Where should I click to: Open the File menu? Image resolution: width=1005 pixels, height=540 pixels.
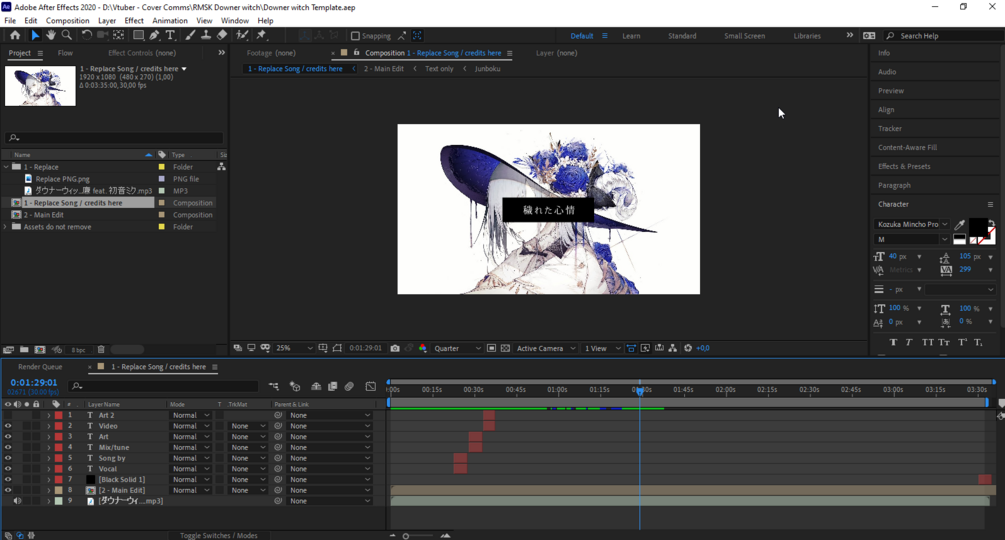tap(10, 20)
